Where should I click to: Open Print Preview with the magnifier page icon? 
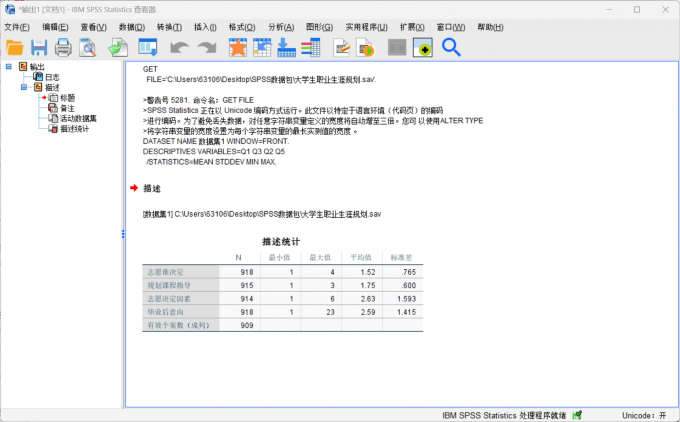[88, 47]
